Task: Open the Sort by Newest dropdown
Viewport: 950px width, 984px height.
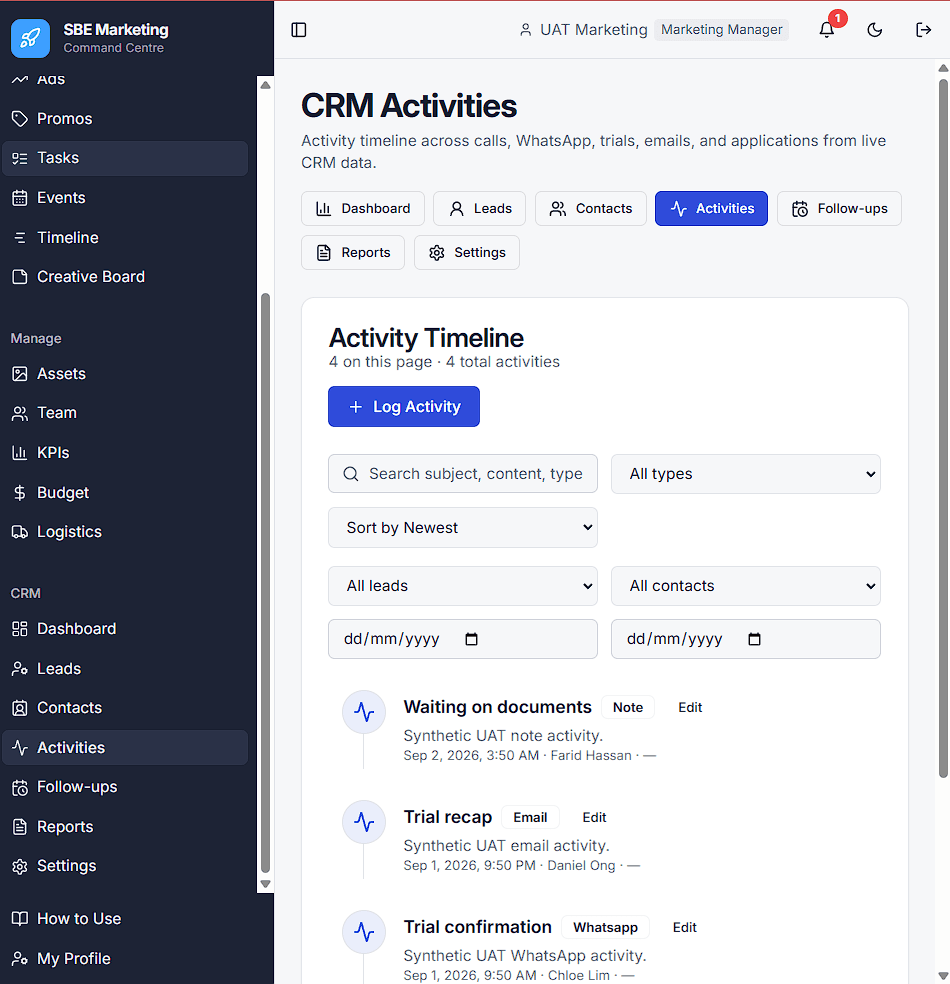Action: pos(463,528)
